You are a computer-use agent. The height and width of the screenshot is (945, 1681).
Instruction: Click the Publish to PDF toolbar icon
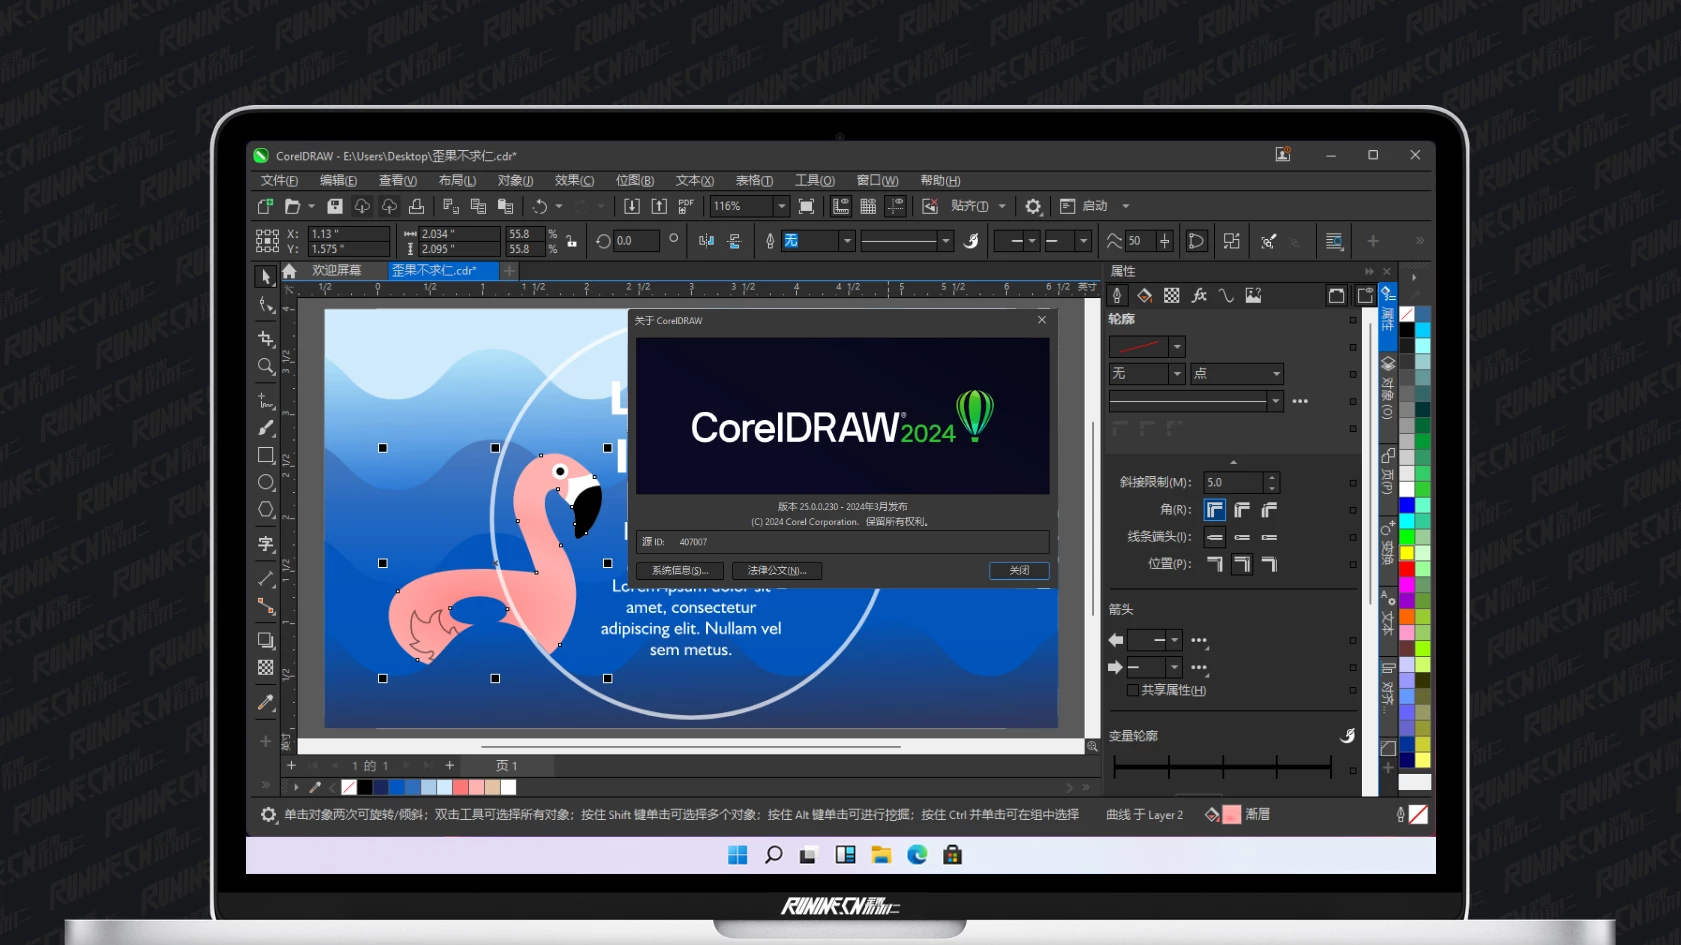click(685, 206)
